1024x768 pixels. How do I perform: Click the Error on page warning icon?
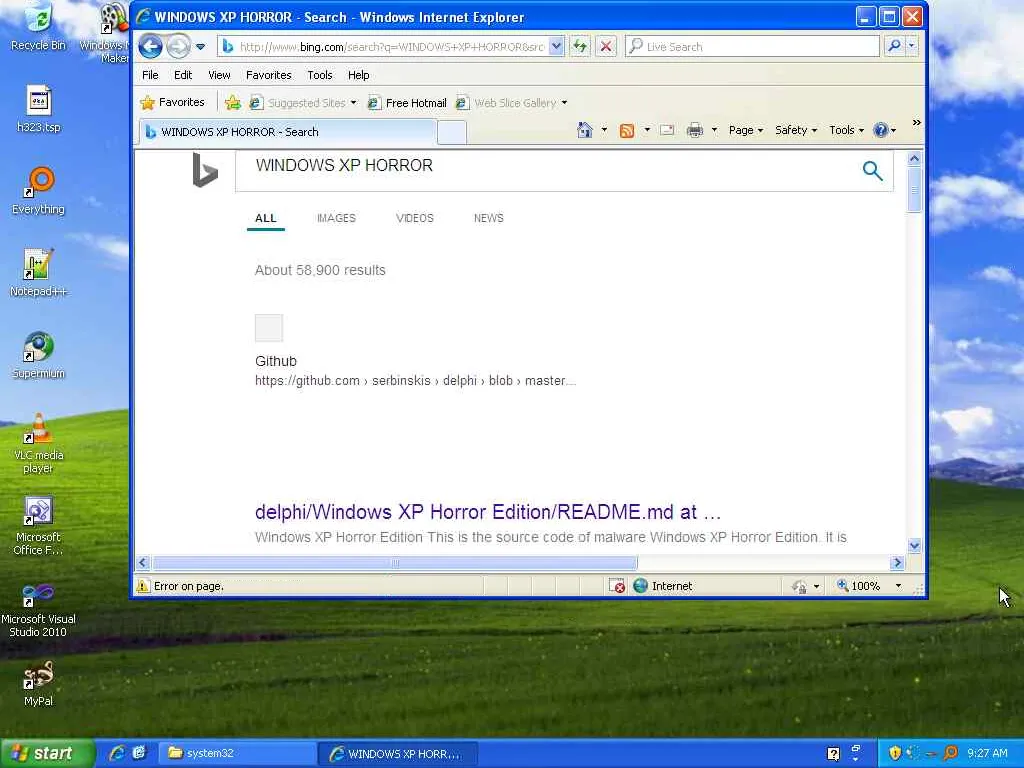click(143, 586)
